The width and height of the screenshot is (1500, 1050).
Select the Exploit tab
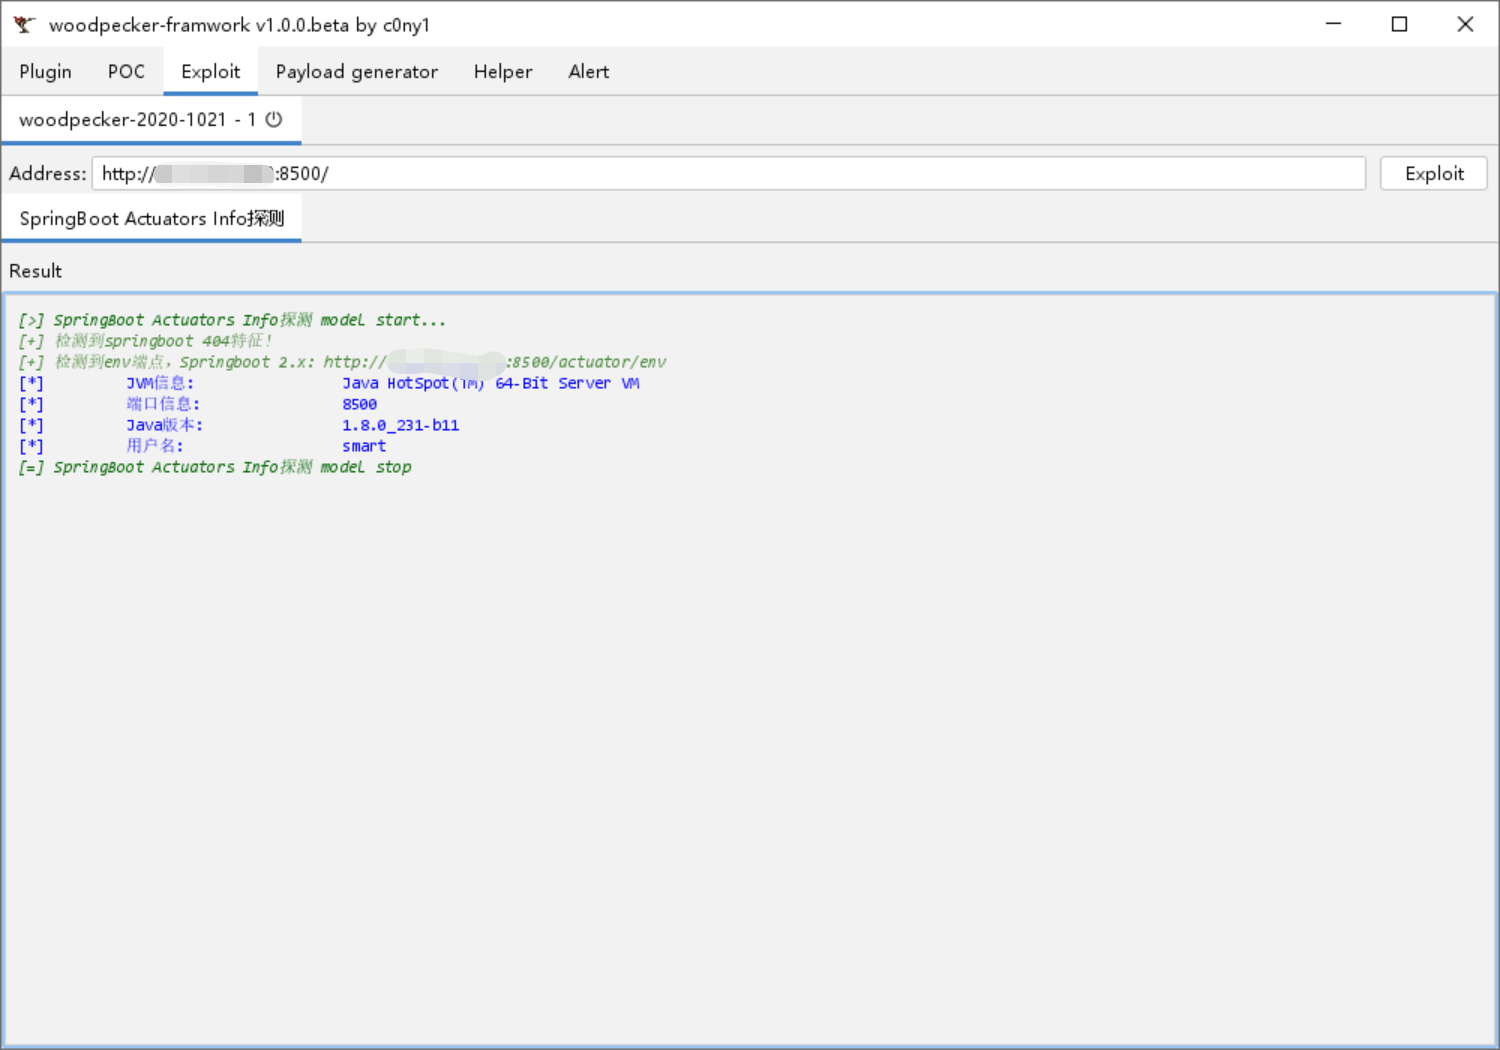click(211, 72)
